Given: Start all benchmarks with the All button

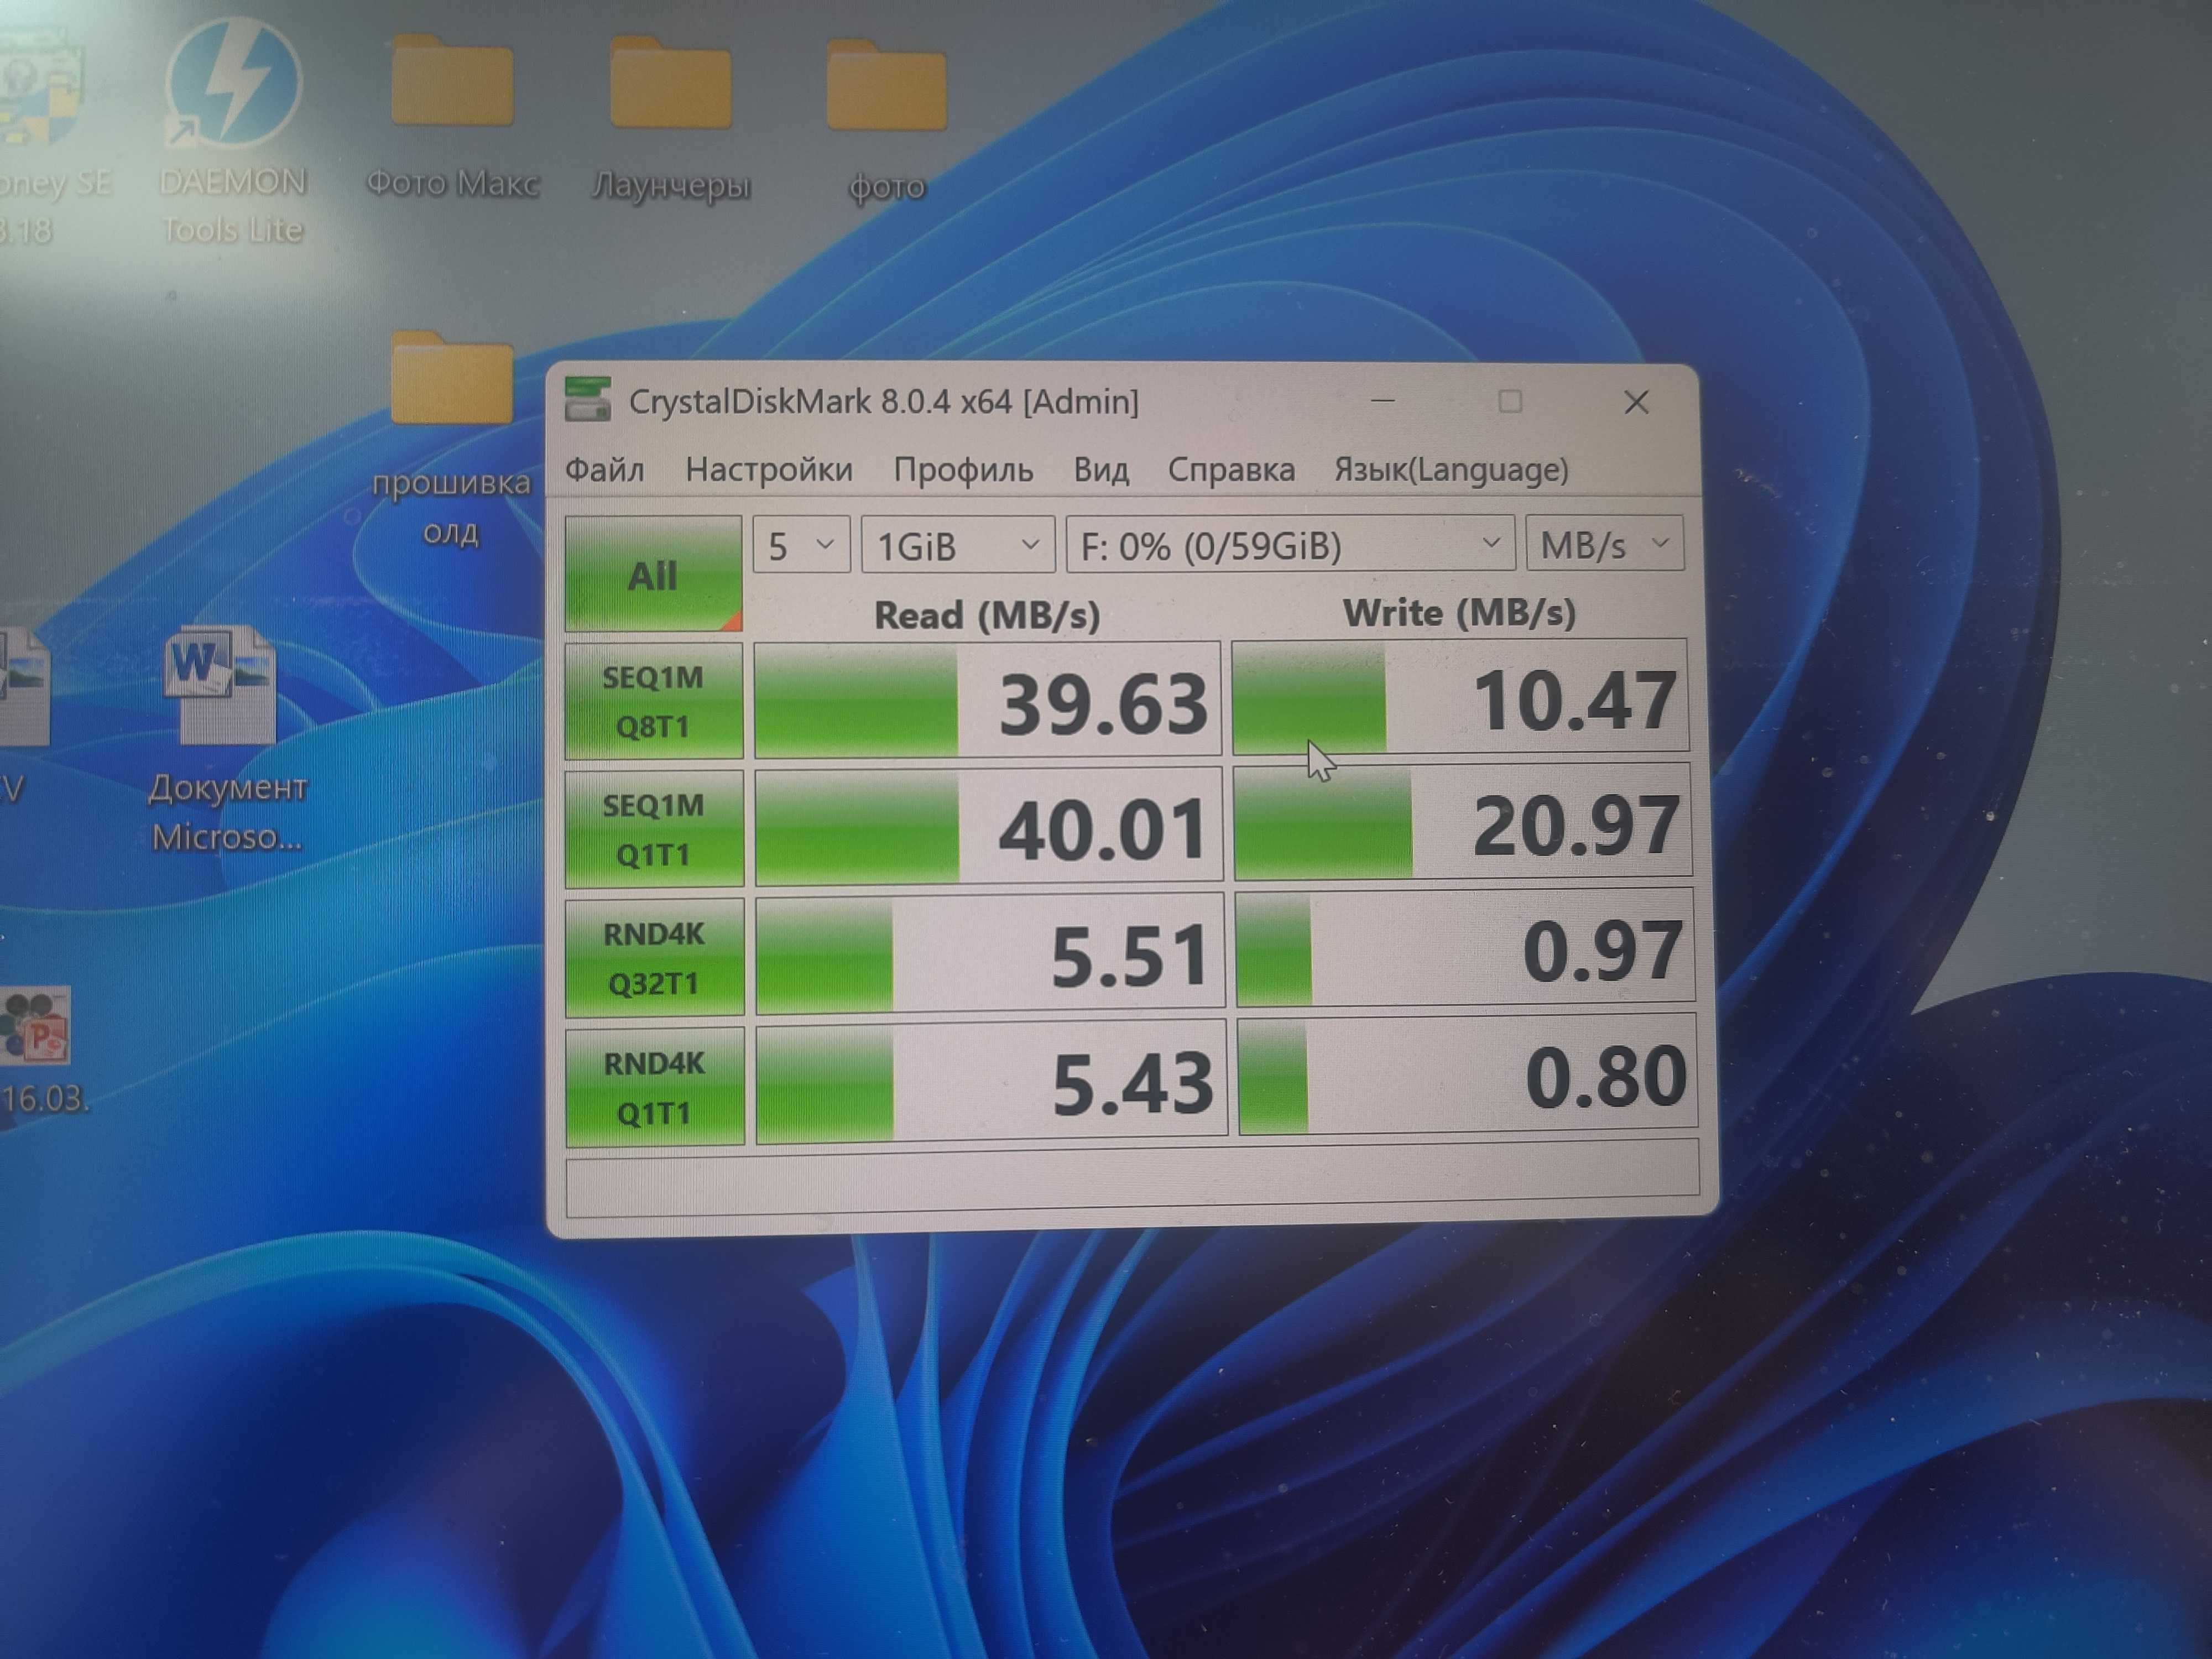Looking at the screenshot, I should click(653, 574).
